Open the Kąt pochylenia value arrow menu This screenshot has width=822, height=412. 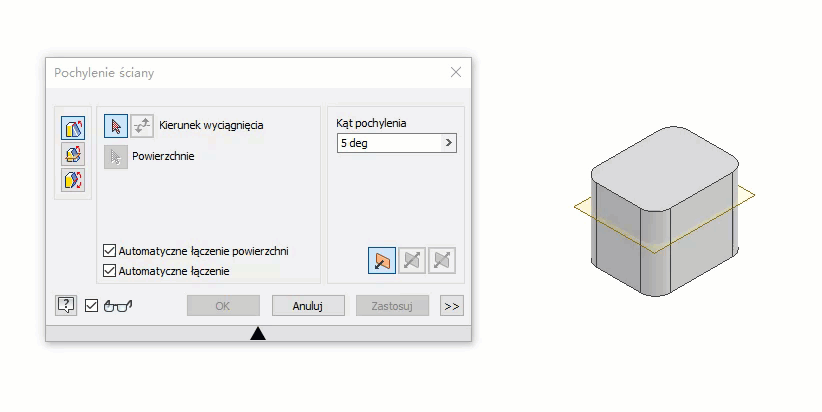449,143
